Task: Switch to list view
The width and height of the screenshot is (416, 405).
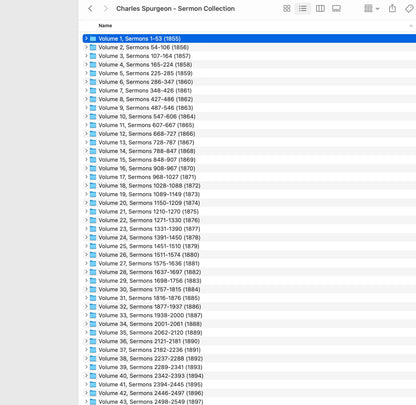Action: (303, 9)
